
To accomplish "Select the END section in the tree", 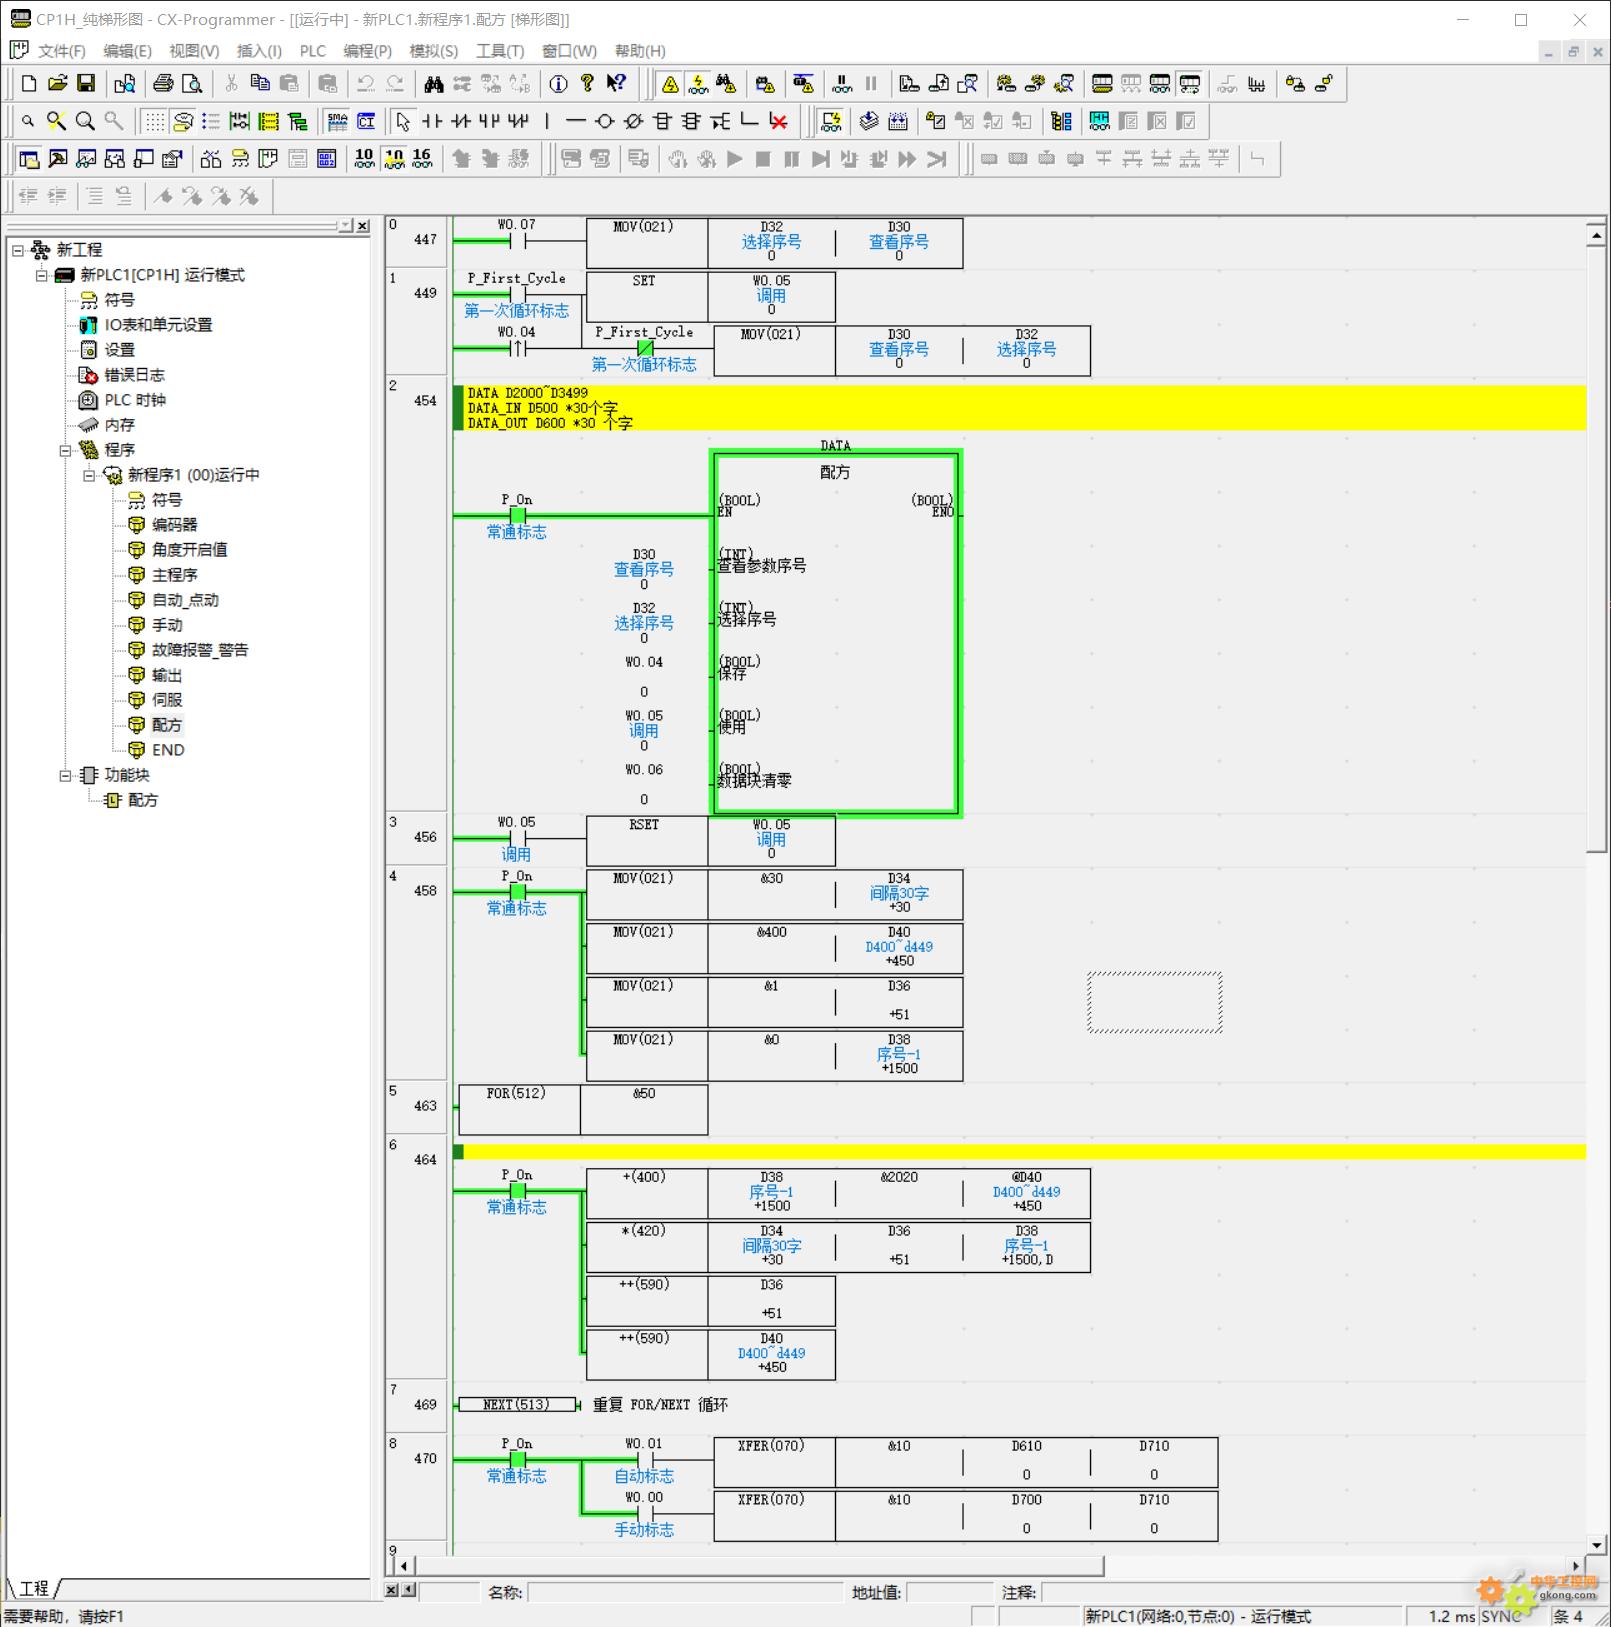I will [x=168, y=750].
